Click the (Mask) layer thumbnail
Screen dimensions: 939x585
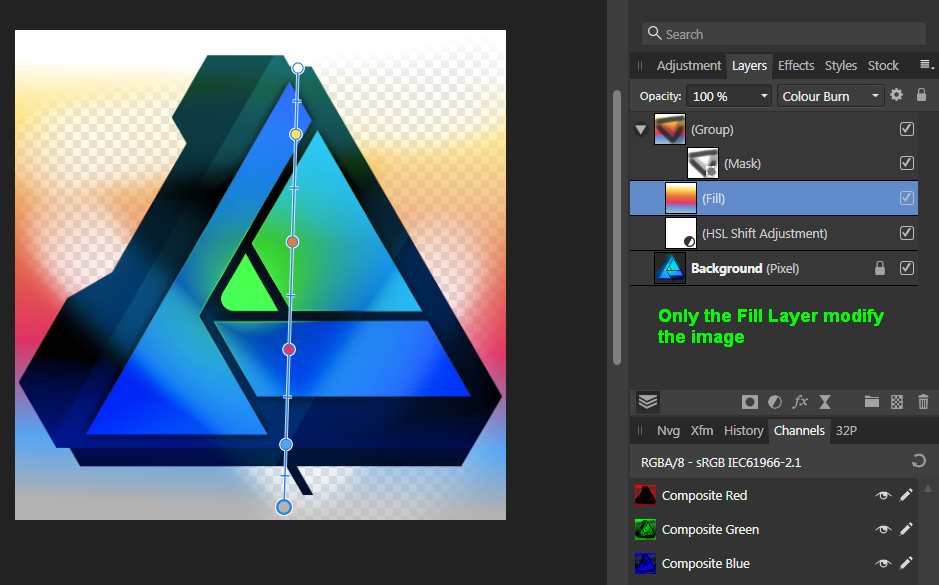tap(702, 163)
